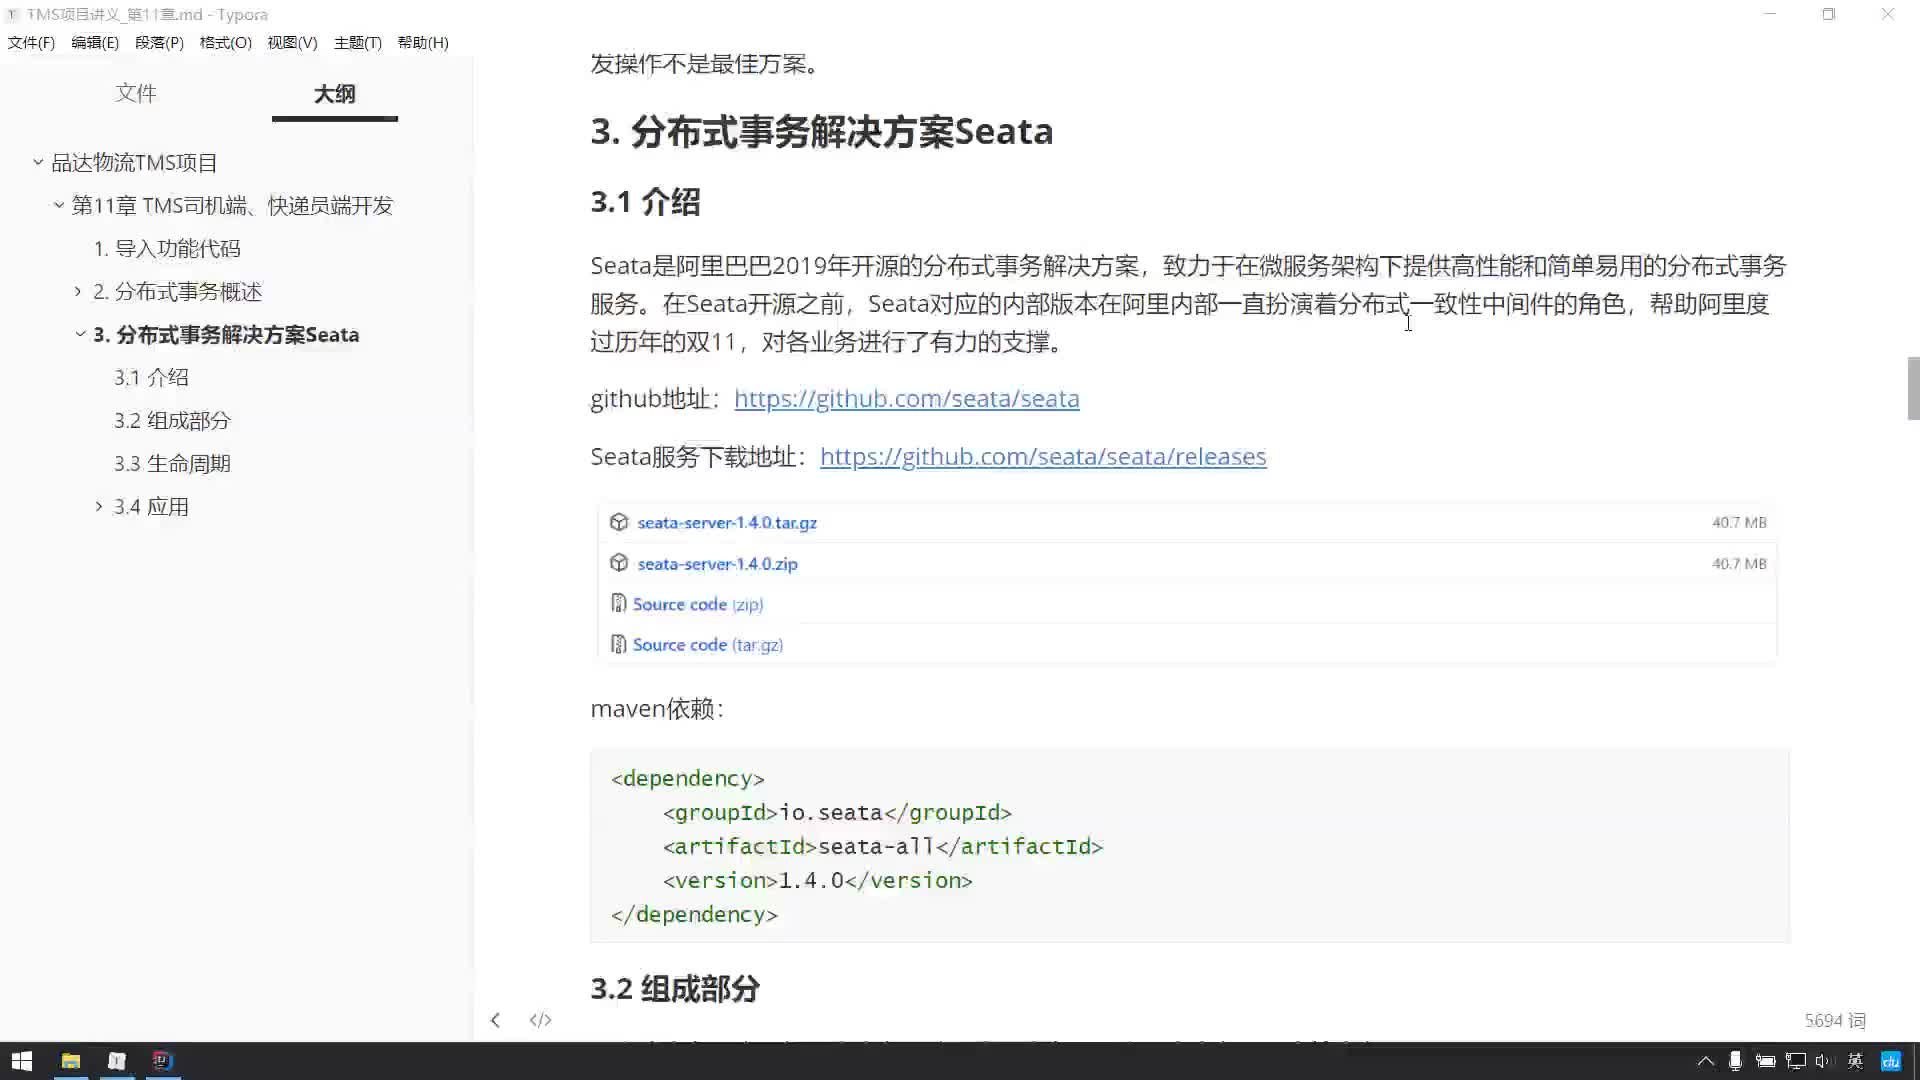Viewport: 1920px width, 1080px height.
Task: Toggle source code mode icon
Action: (540, 1020)
